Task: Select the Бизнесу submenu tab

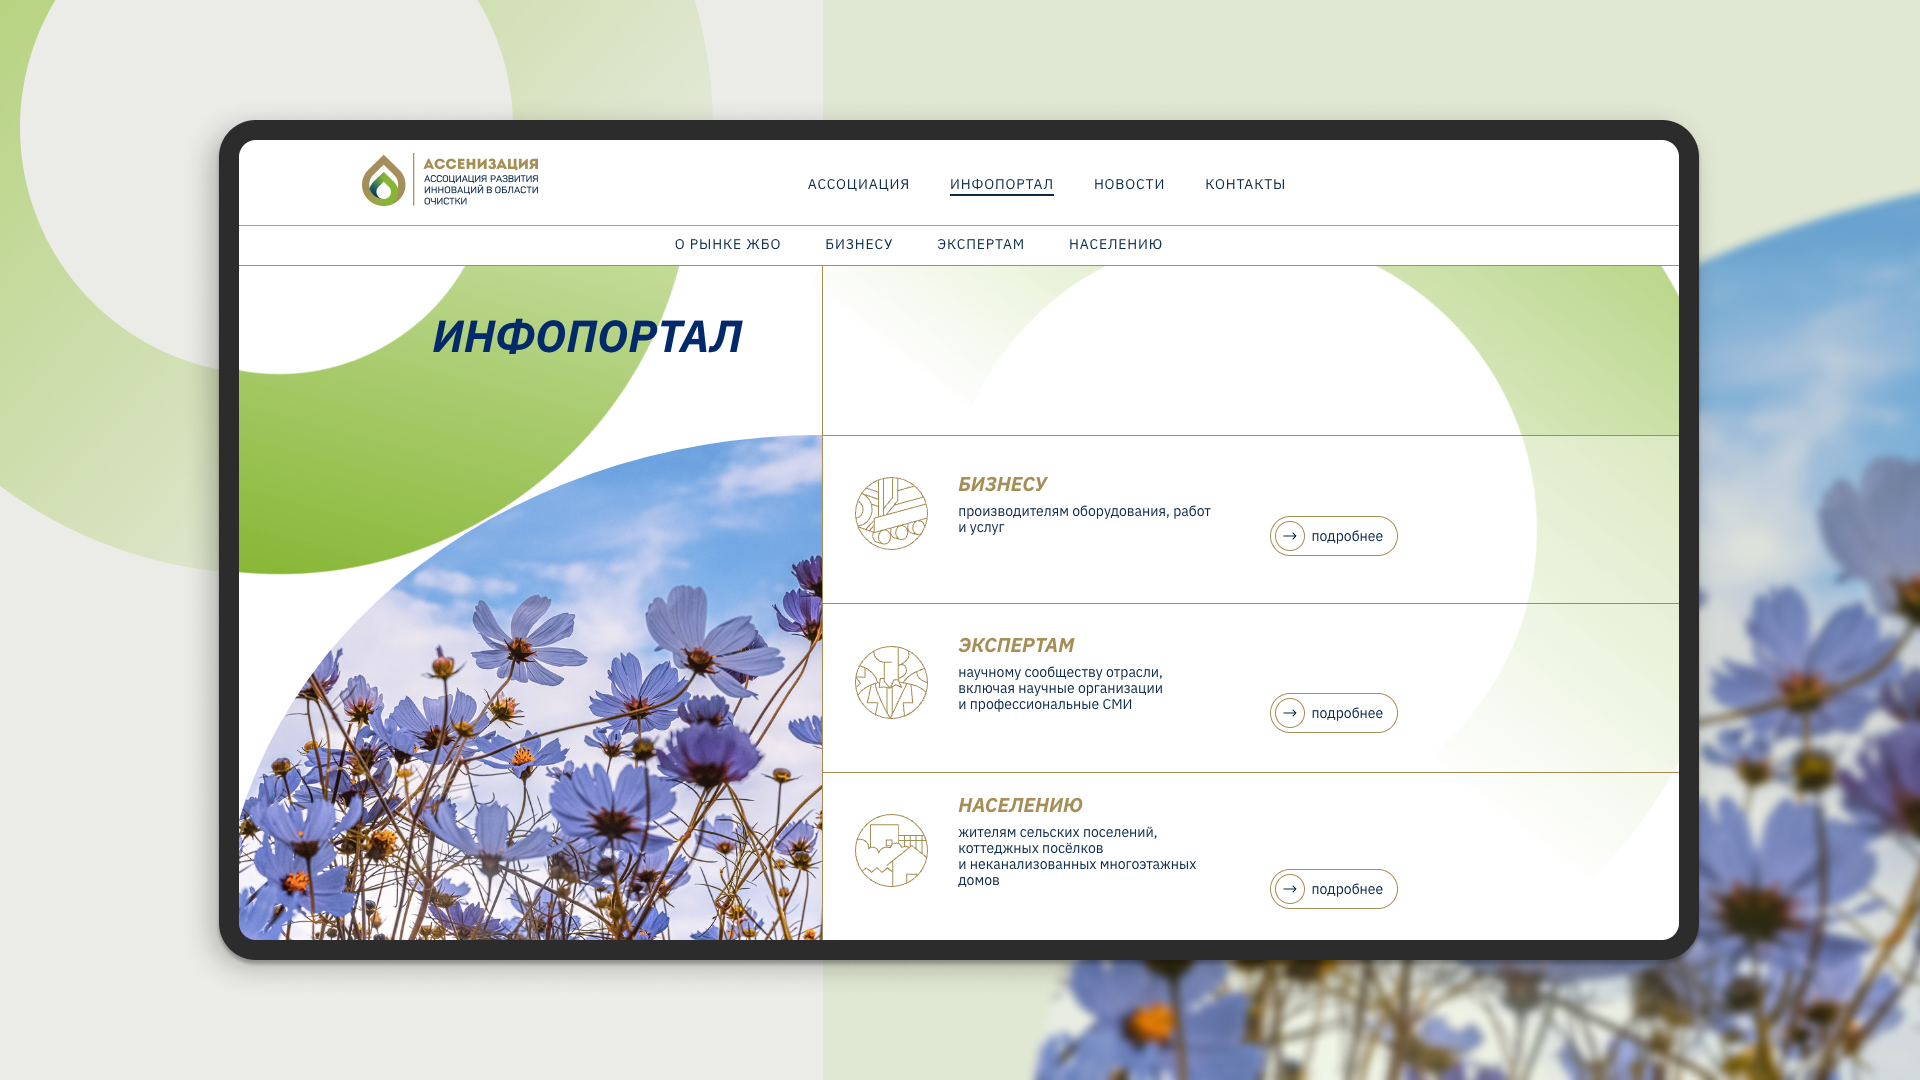Action: coord(858,244)
